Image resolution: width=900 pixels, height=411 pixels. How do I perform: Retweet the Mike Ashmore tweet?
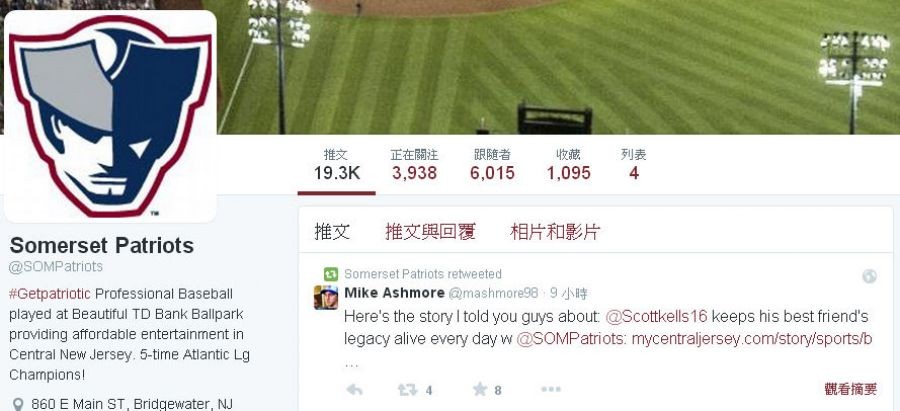coord(408,390)
